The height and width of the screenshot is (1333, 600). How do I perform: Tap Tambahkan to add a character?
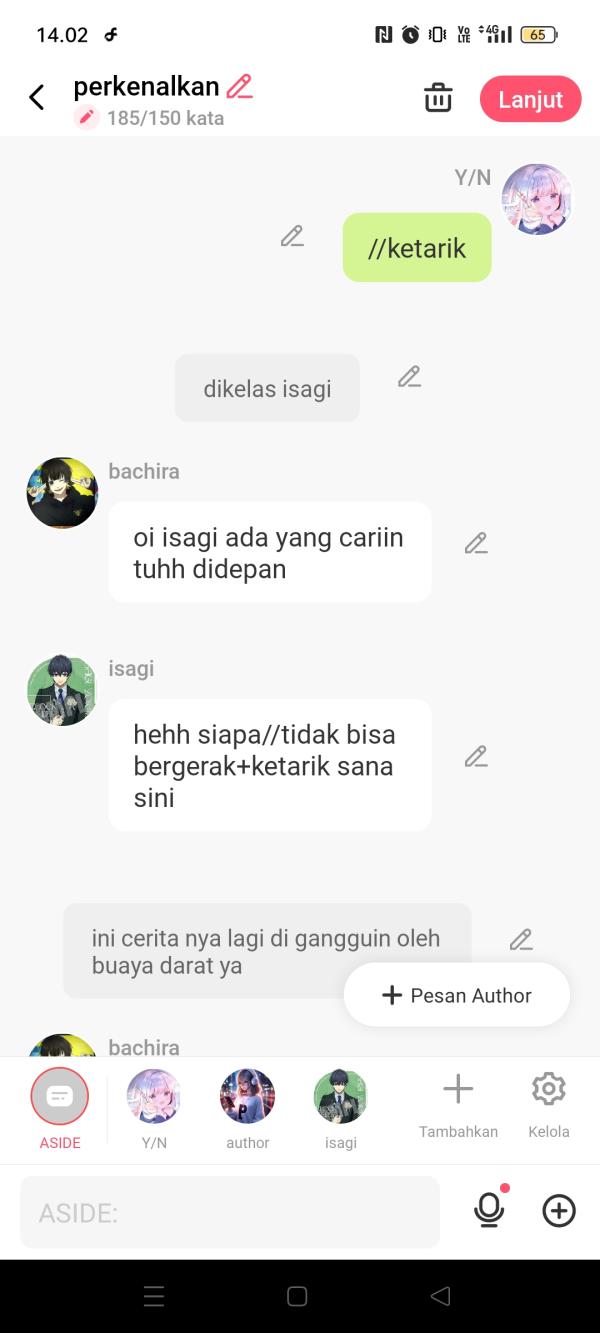tap(458, 1104)
